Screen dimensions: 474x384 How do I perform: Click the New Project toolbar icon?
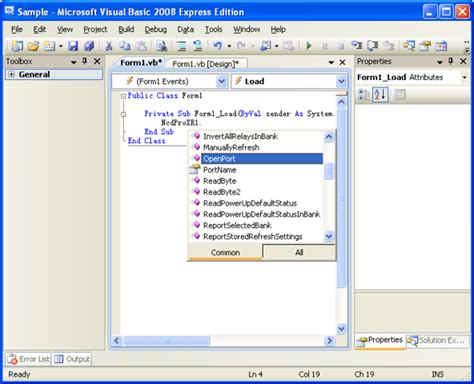tap(17, 46)
